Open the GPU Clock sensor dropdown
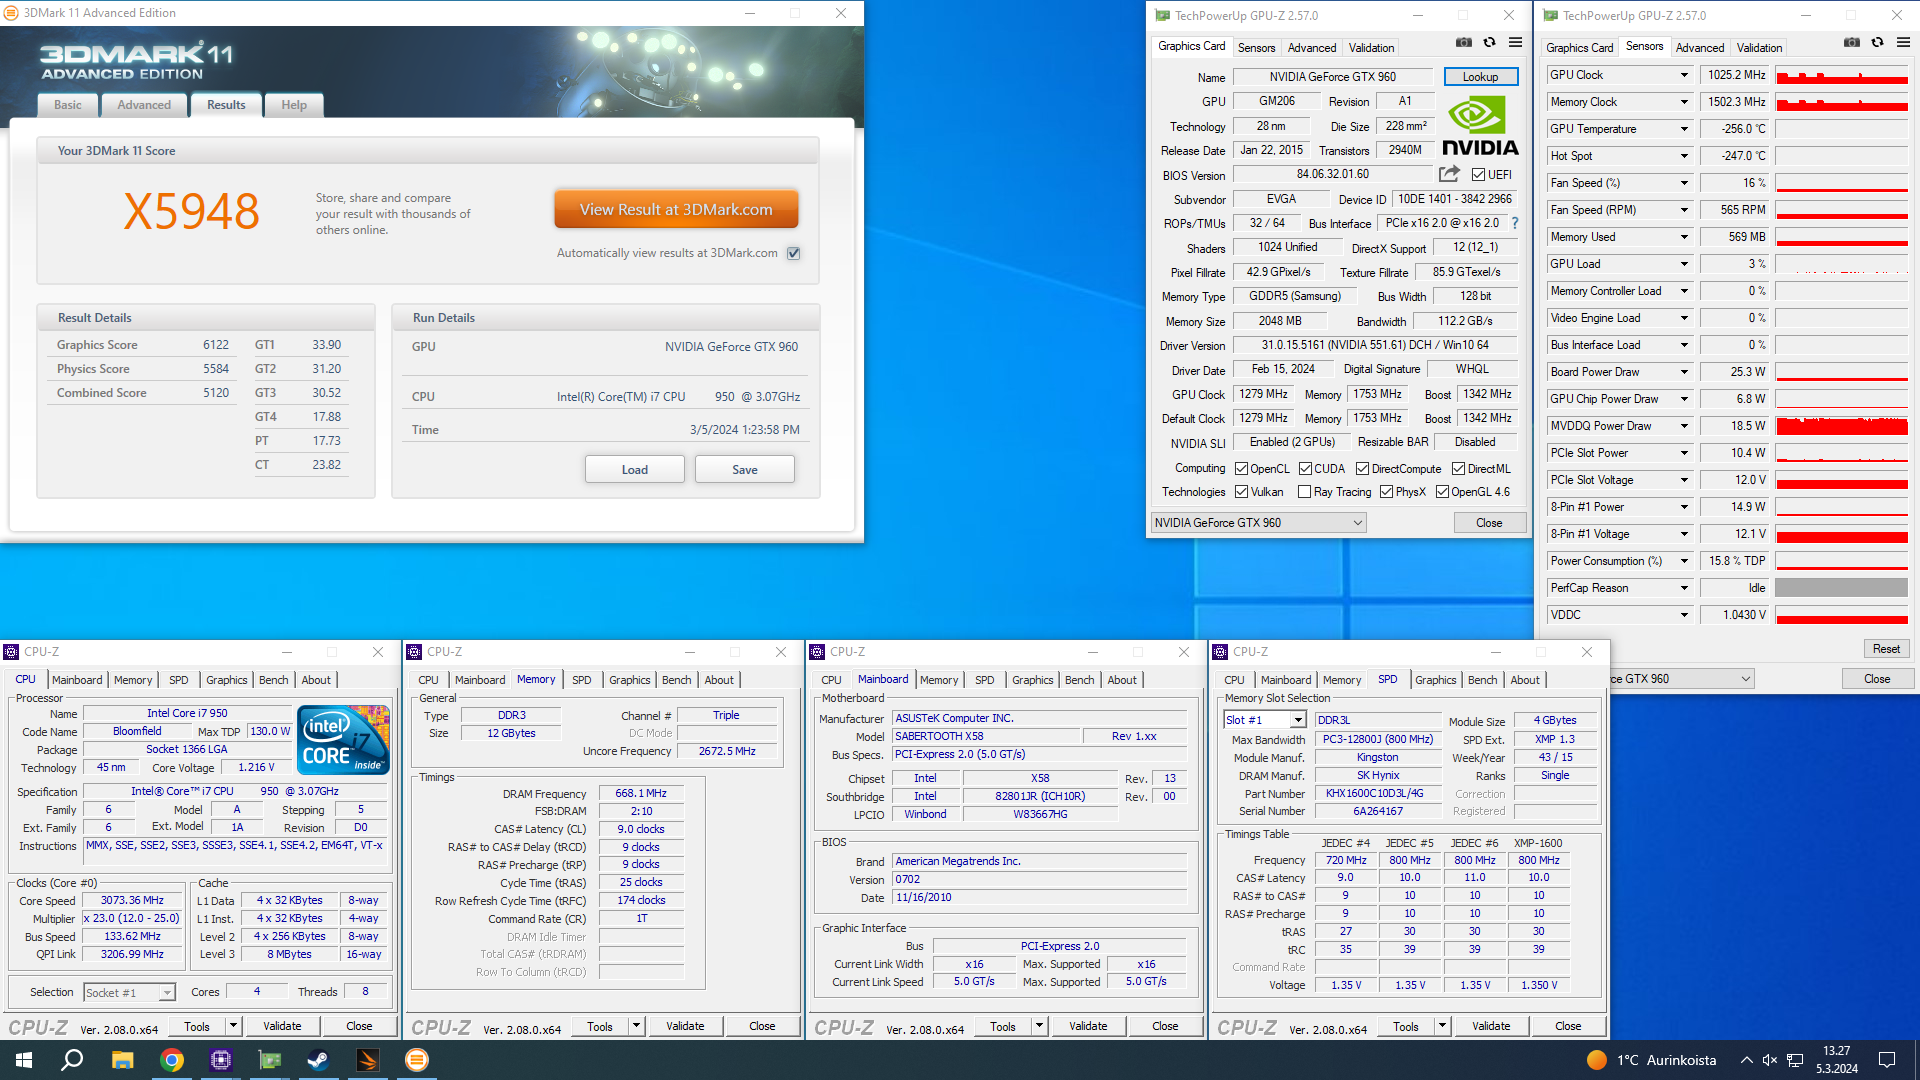Image resolution: width=1920 pixels, height=1080 pixels. 1684,75
